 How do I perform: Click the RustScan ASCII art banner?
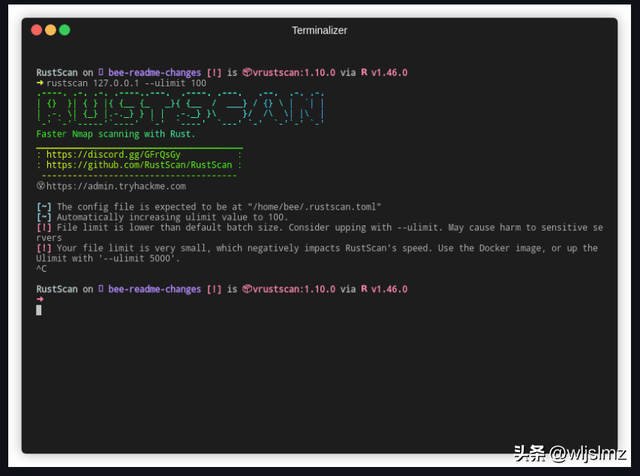[180, 108]
